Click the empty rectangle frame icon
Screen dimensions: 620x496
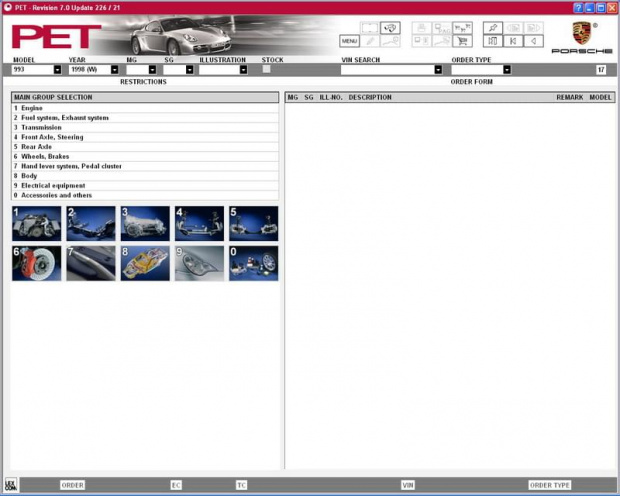370,28
